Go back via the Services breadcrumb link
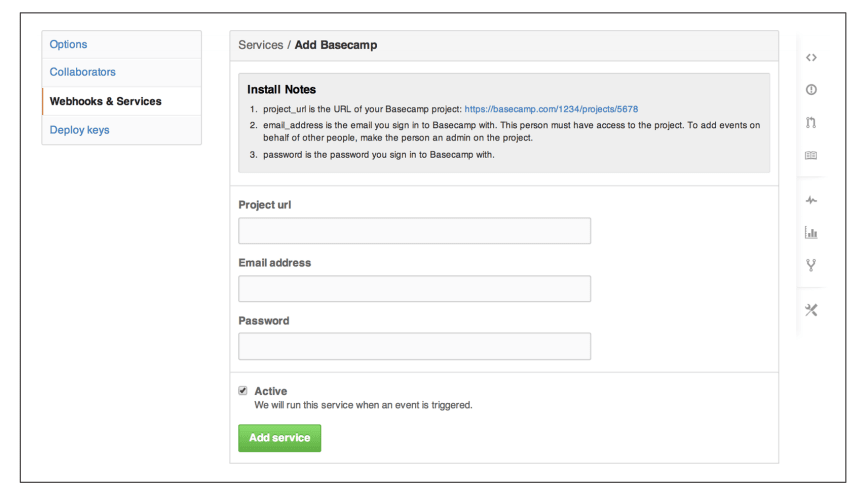This screenshot has width=851, height=485. (261, 45)
